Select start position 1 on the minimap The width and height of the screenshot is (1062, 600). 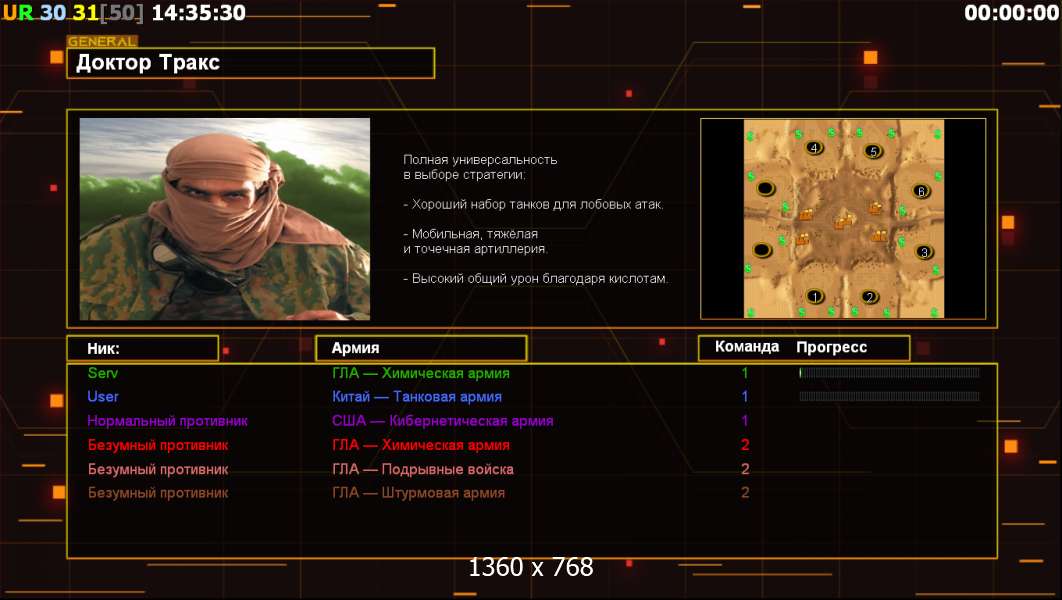click(x=815, y=296)
